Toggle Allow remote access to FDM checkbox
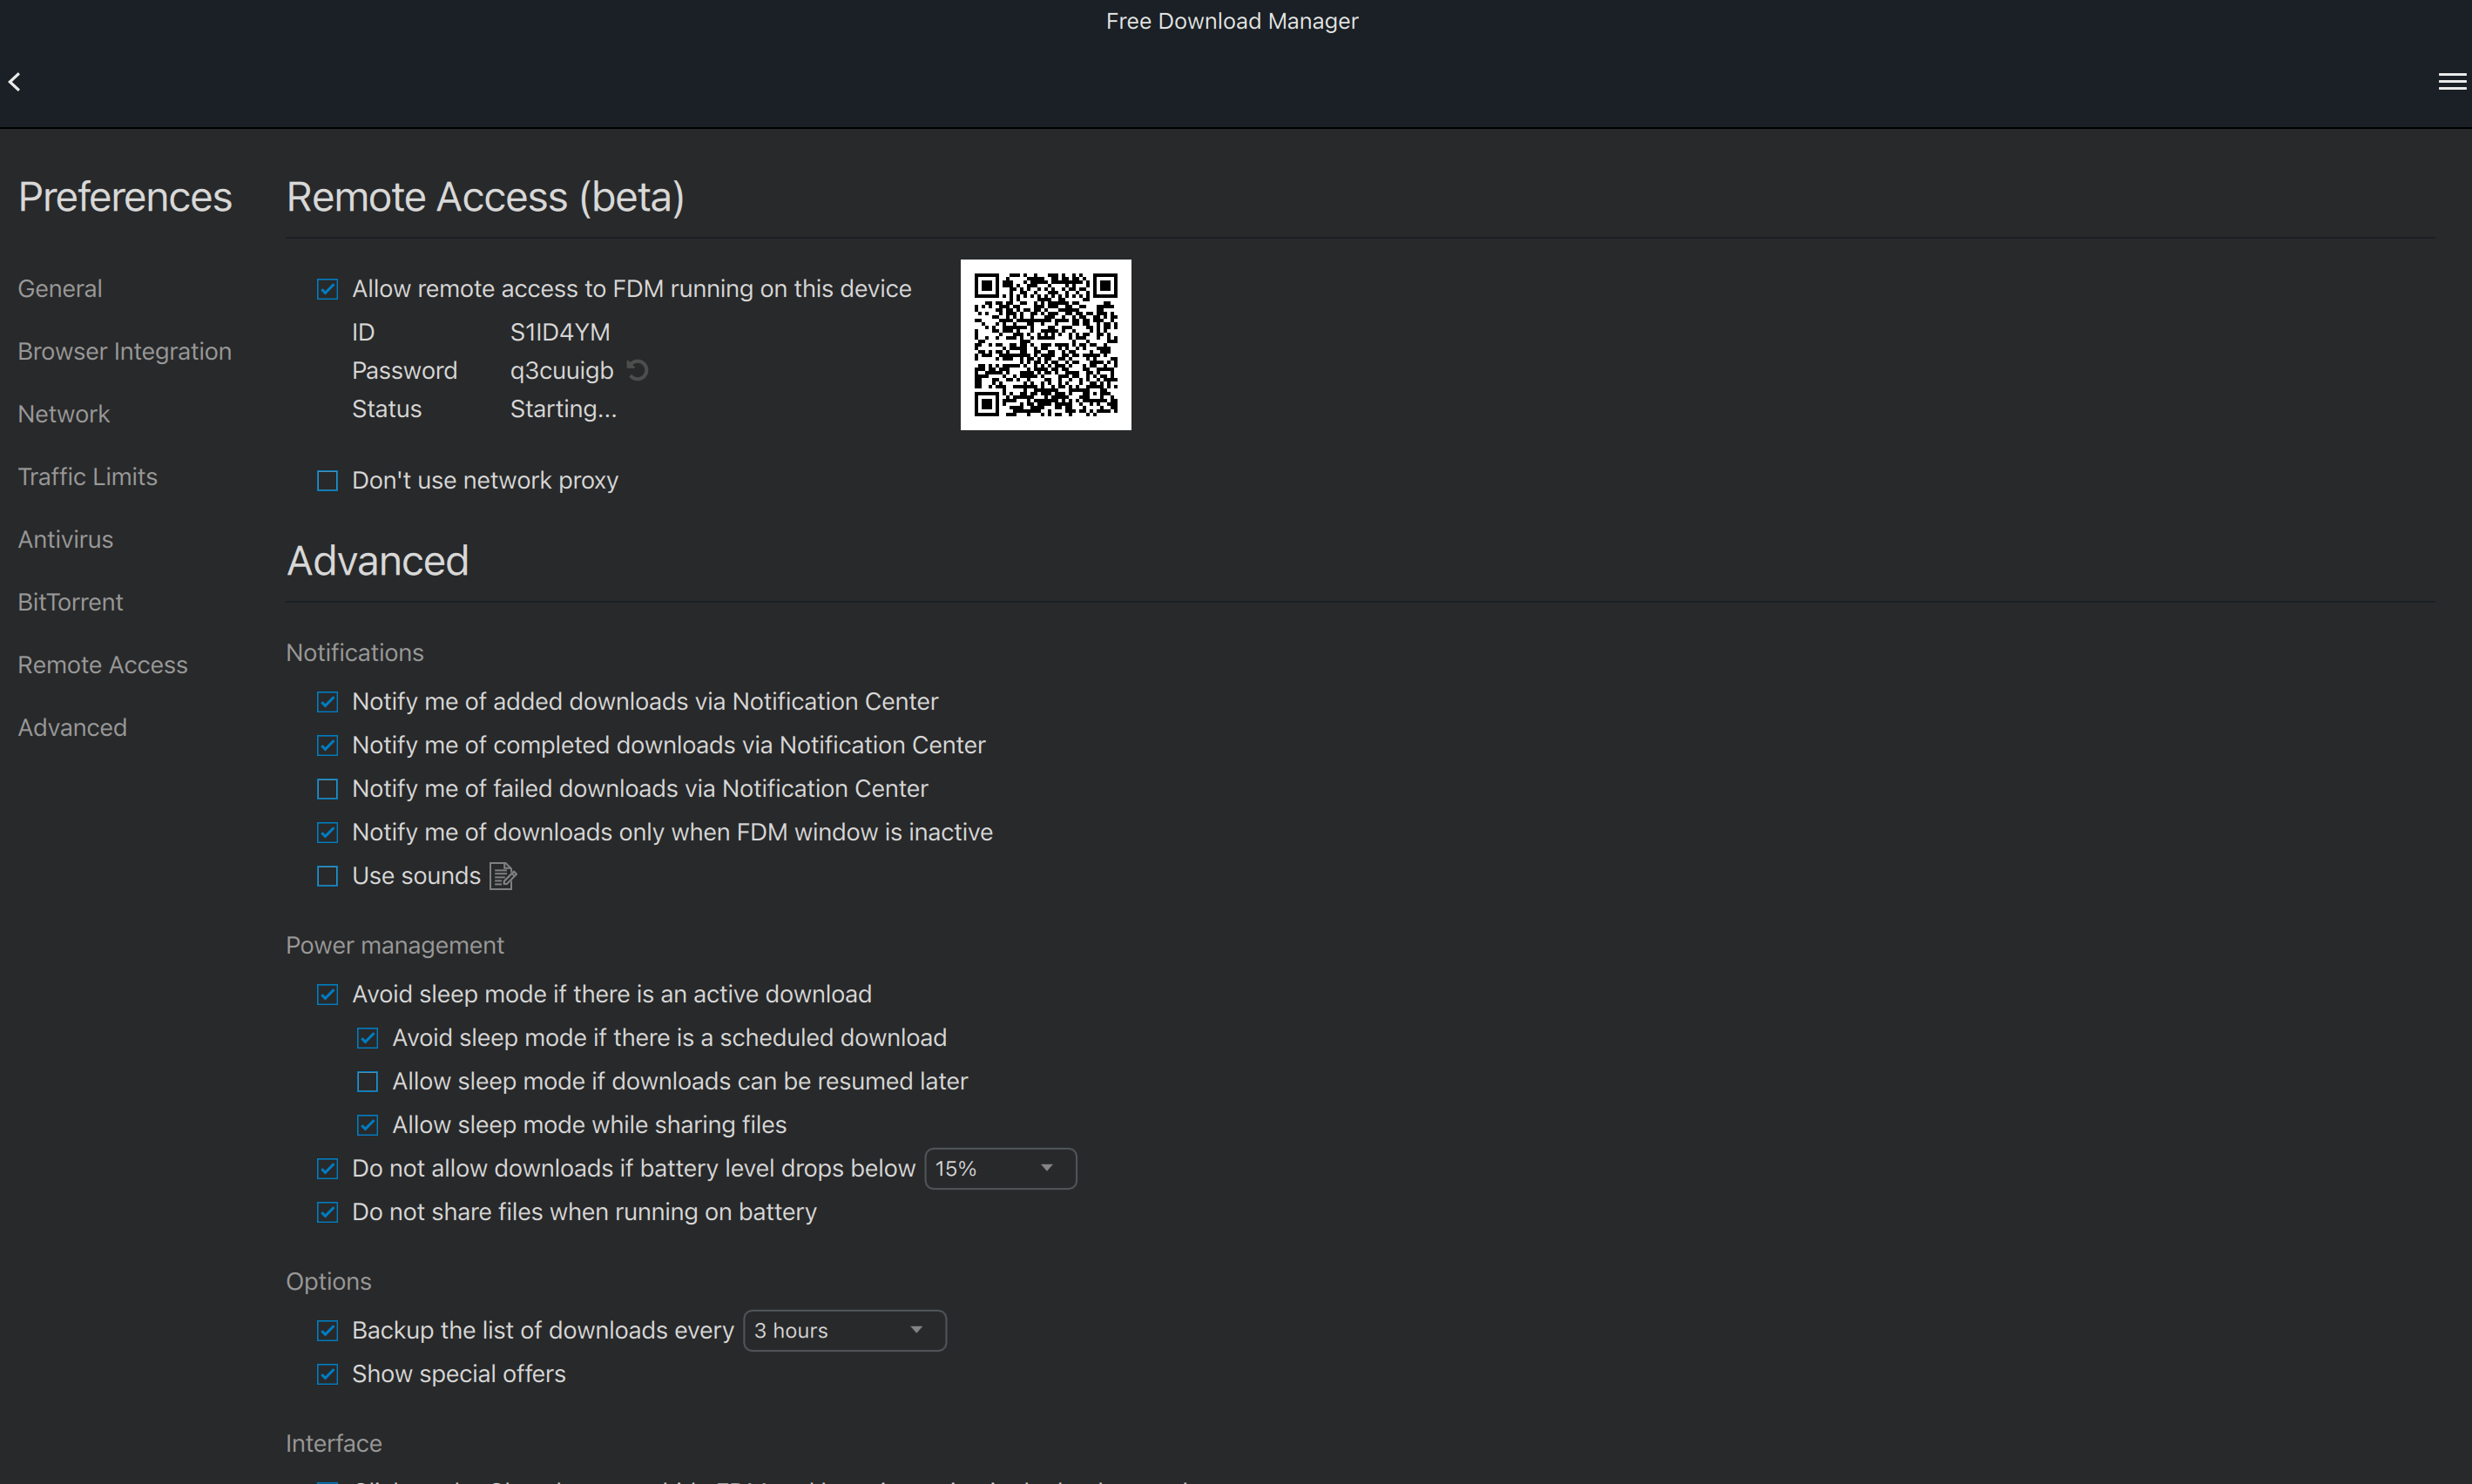Image resolution: width=2472 pixels, height=1484 pixels. [327, 289]
